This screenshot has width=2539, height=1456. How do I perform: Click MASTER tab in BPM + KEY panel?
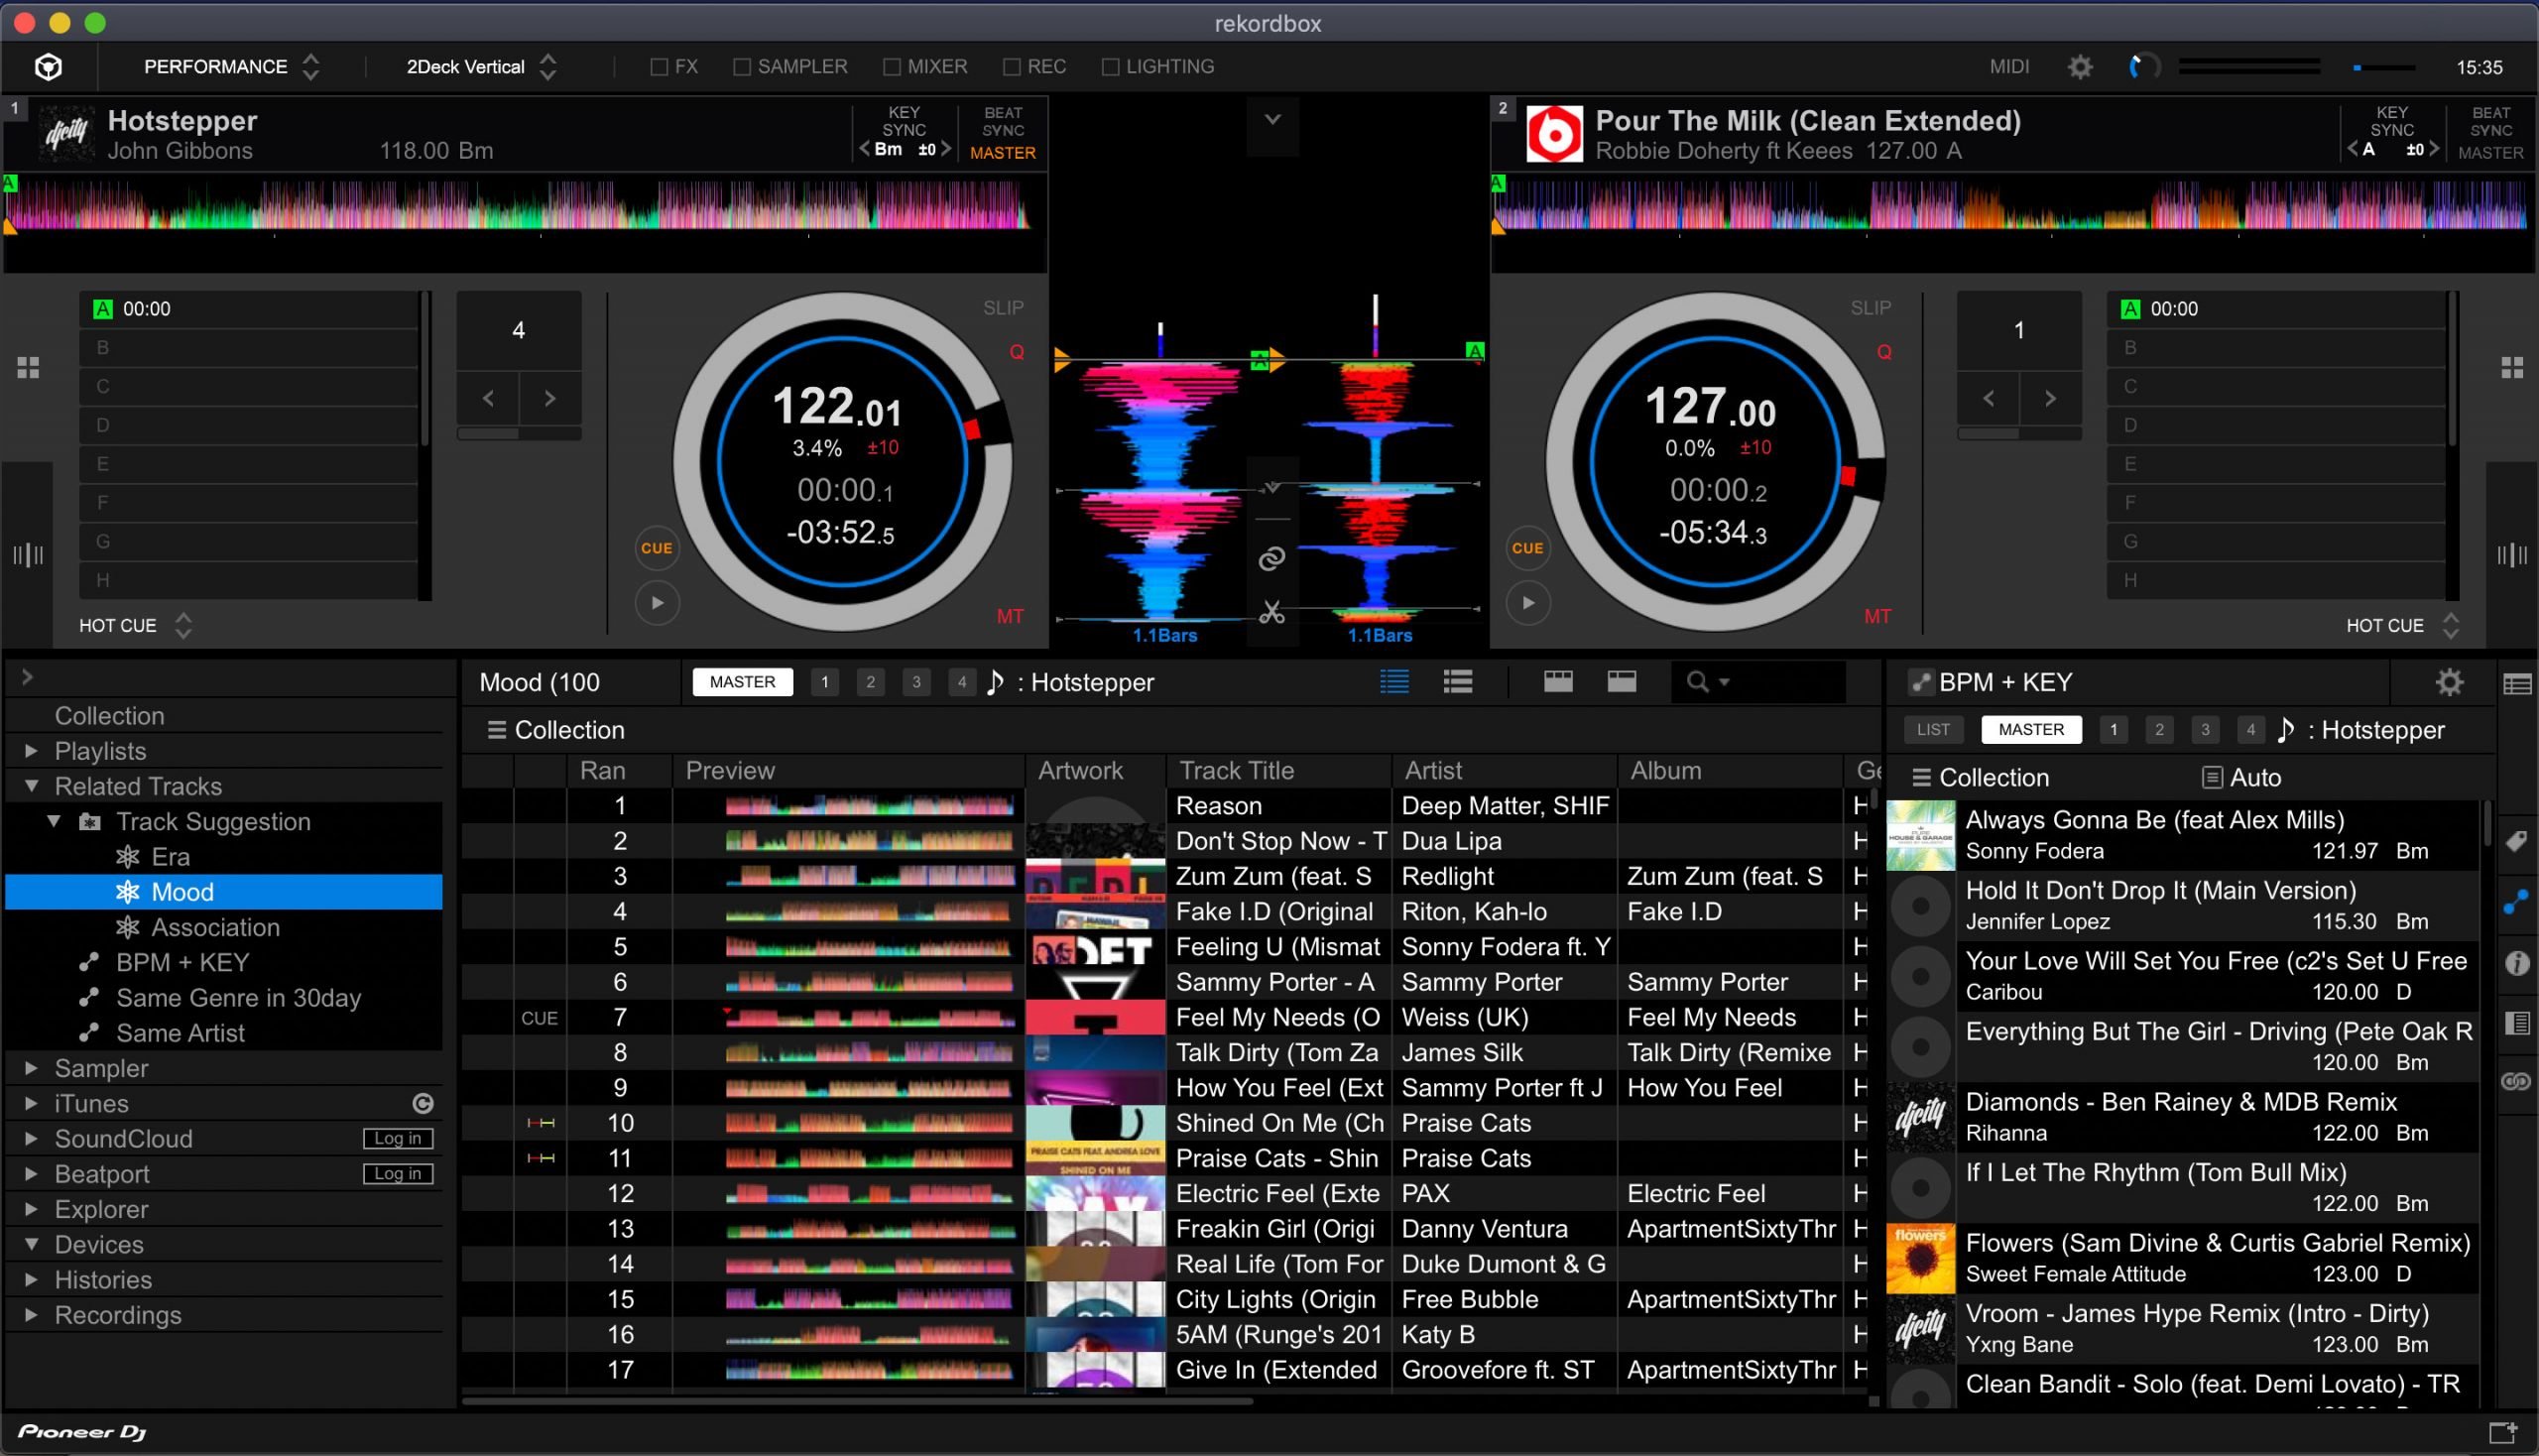click(x=2031, y=730)
